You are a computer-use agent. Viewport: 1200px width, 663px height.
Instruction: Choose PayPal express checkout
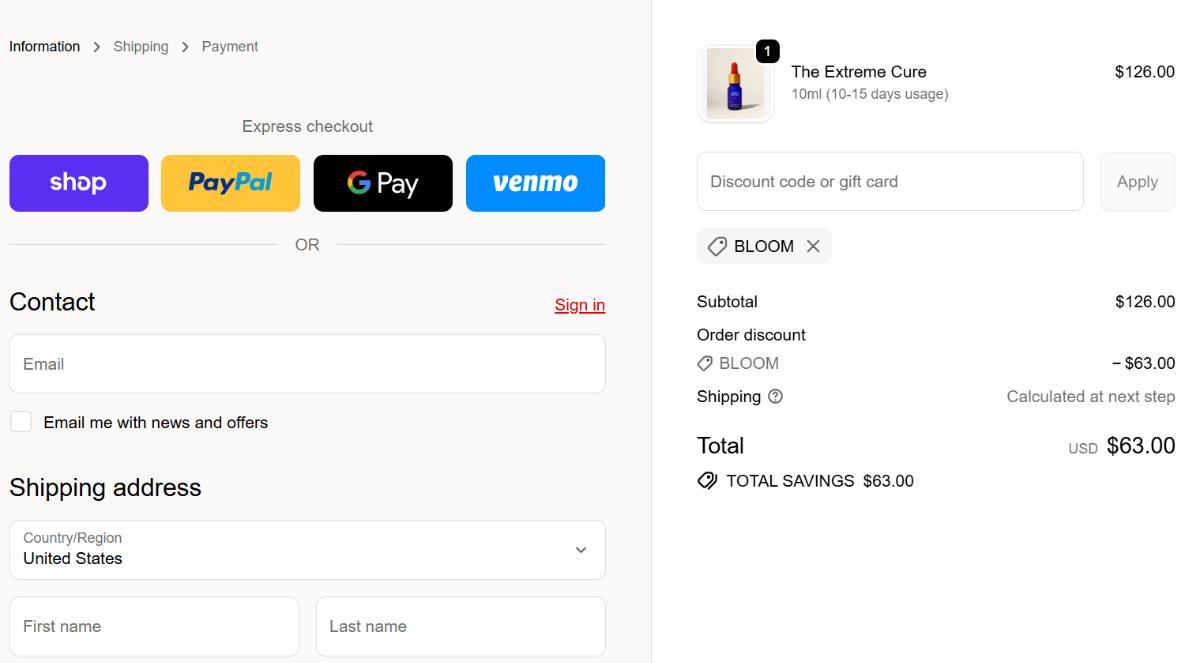(x=230, y=183)
